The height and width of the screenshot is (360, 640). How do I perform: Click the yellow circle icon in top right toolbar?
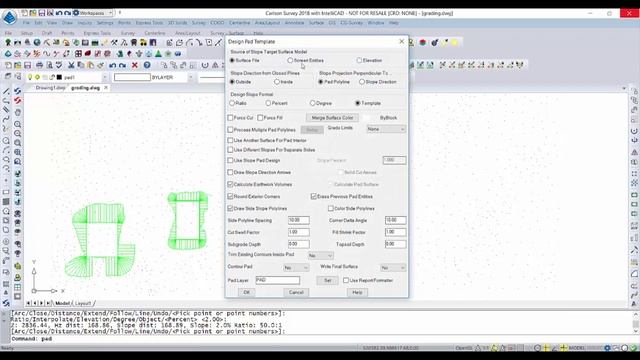pyautogui.click(x=454, y=42)
